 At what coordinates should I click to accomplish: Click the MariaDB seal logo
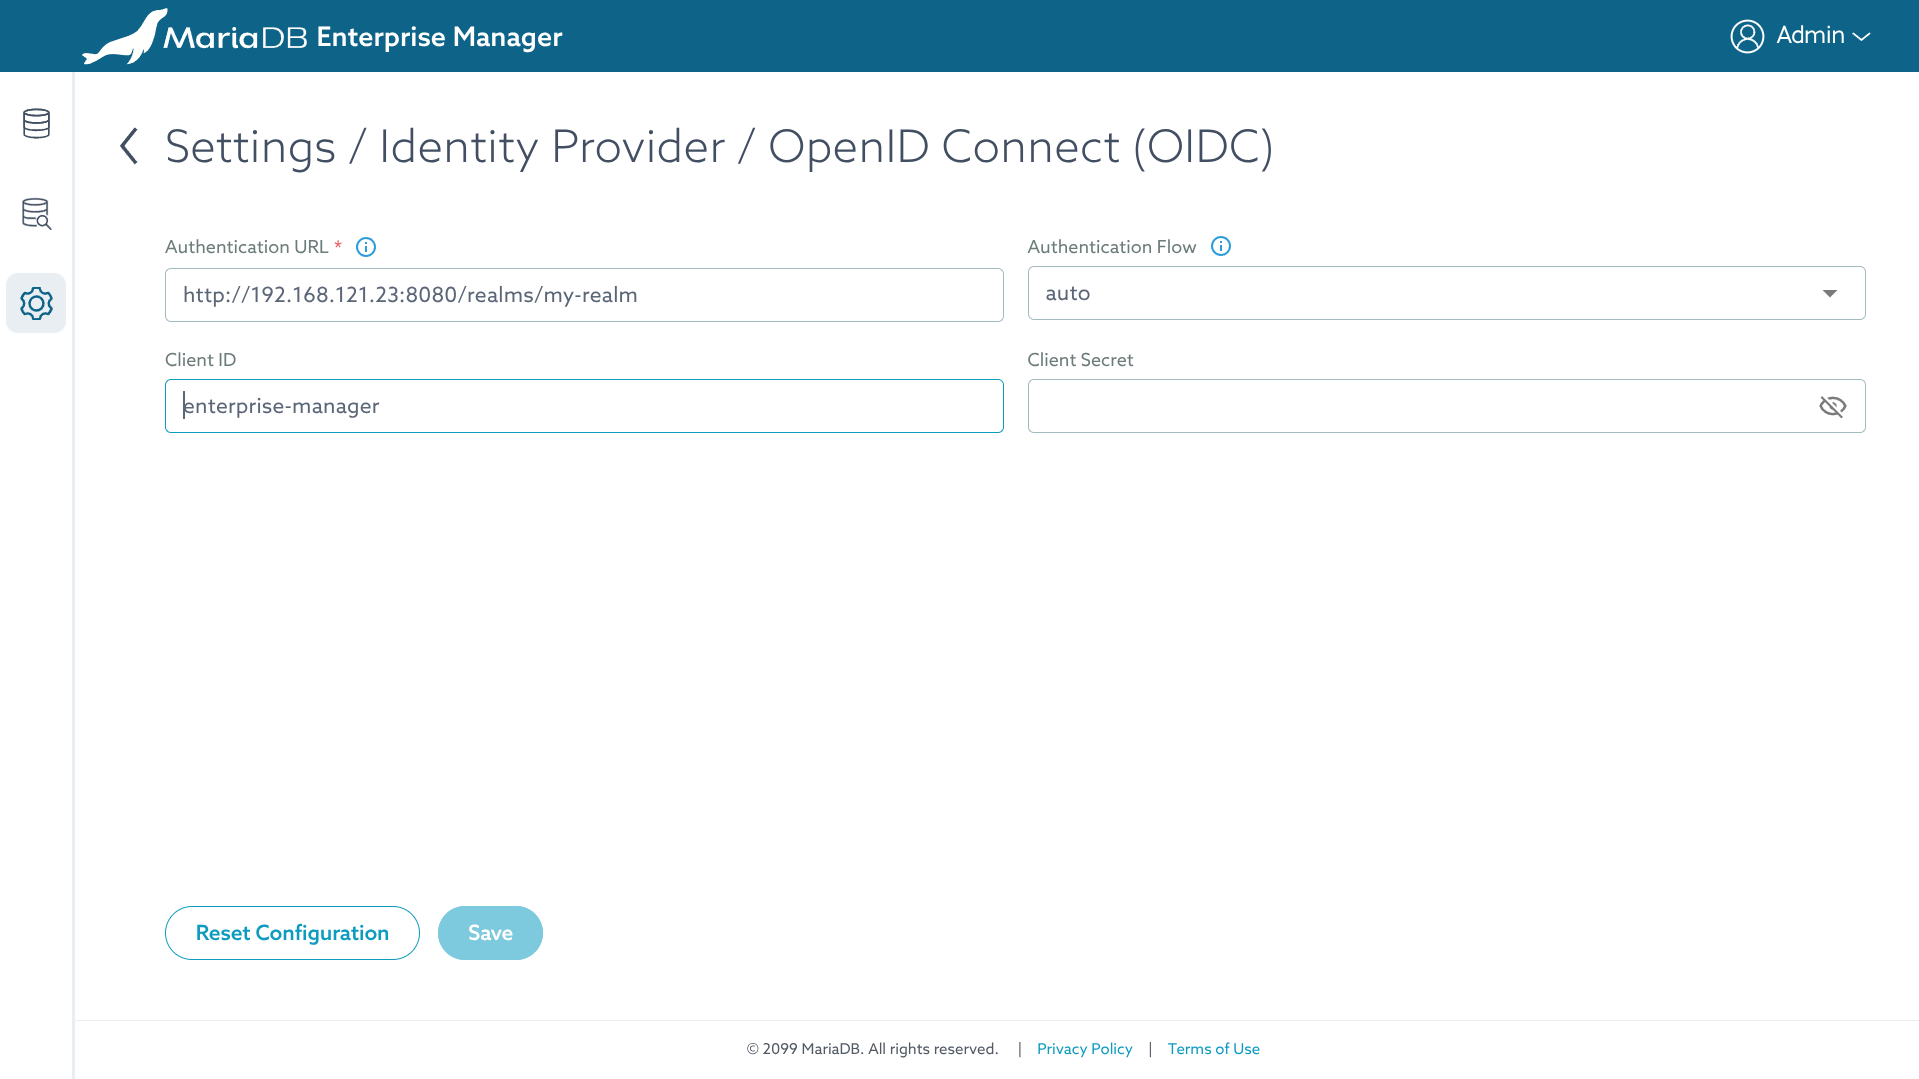[125, 37]
